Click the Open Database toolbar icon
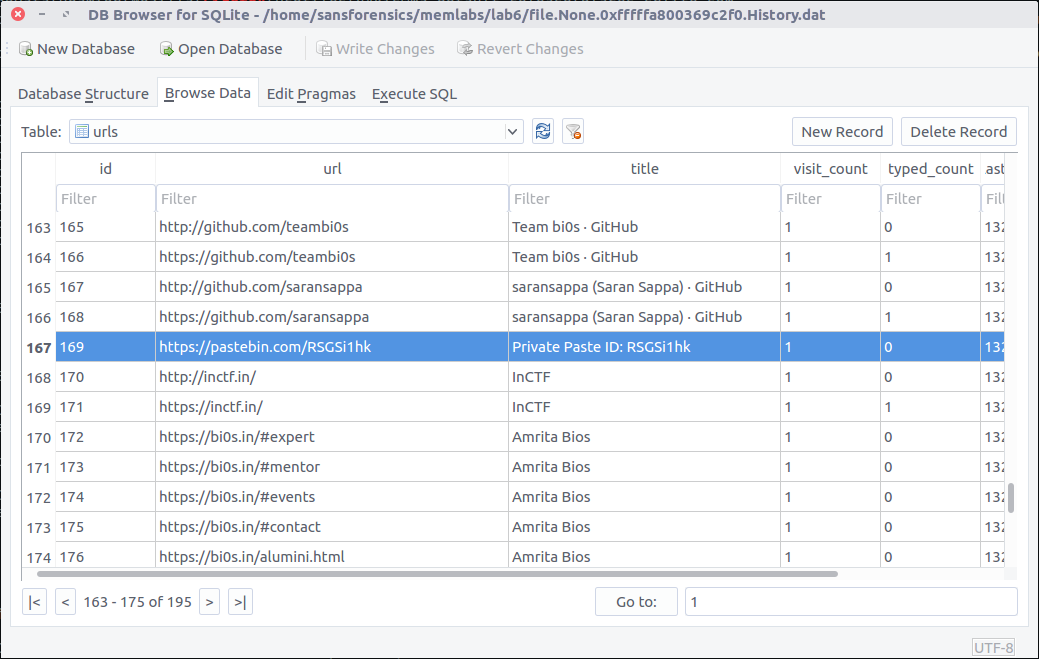 (x=167, y=49)
